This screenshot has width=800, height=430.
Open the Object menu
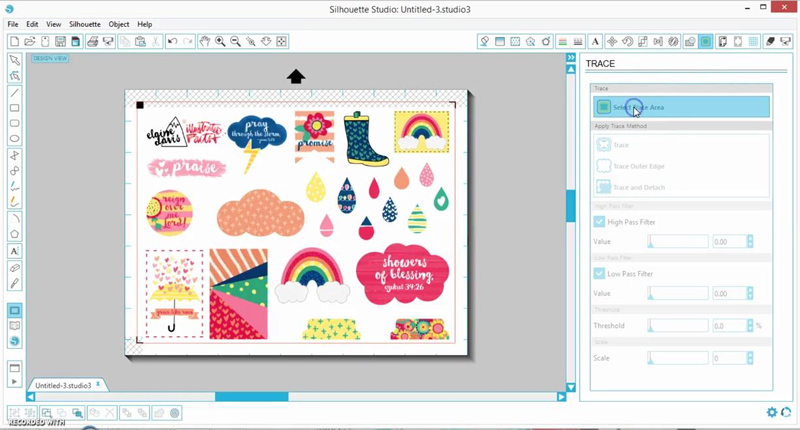(x=119, y=24)
